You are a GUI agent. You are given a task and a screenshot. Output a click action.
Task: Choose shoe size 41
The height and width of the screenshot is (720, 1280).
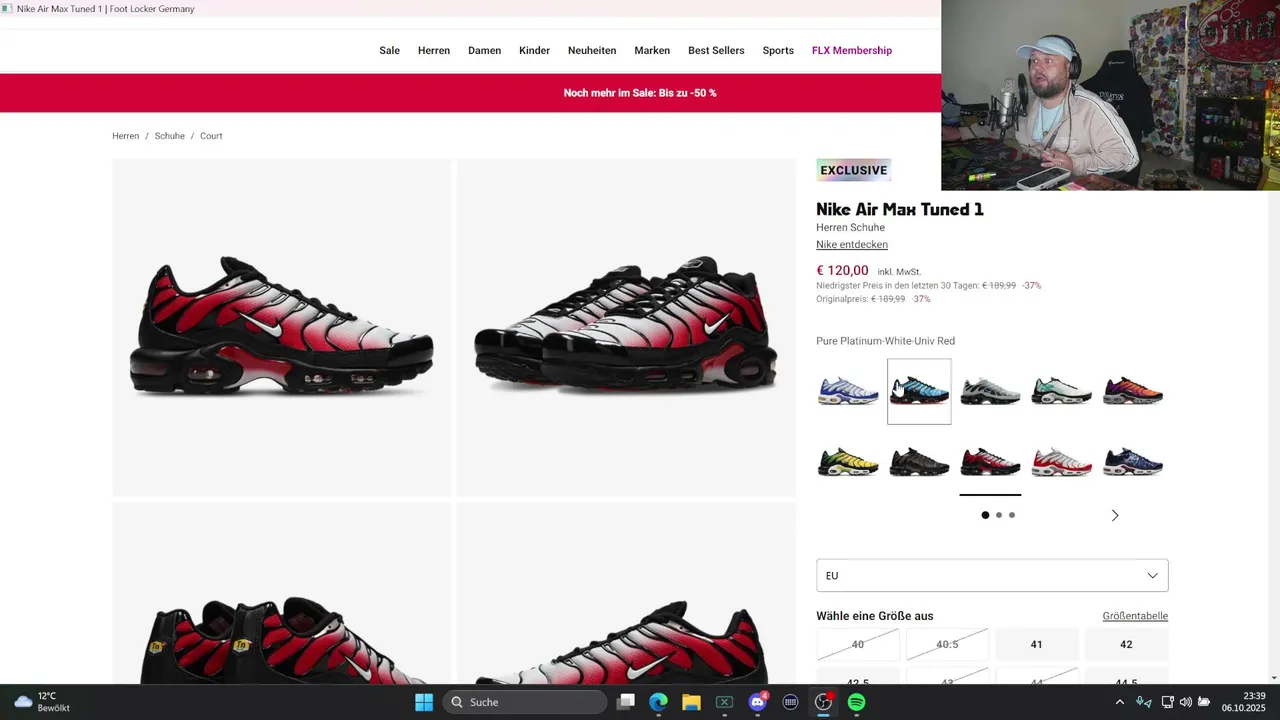[x=1036, y=645]
